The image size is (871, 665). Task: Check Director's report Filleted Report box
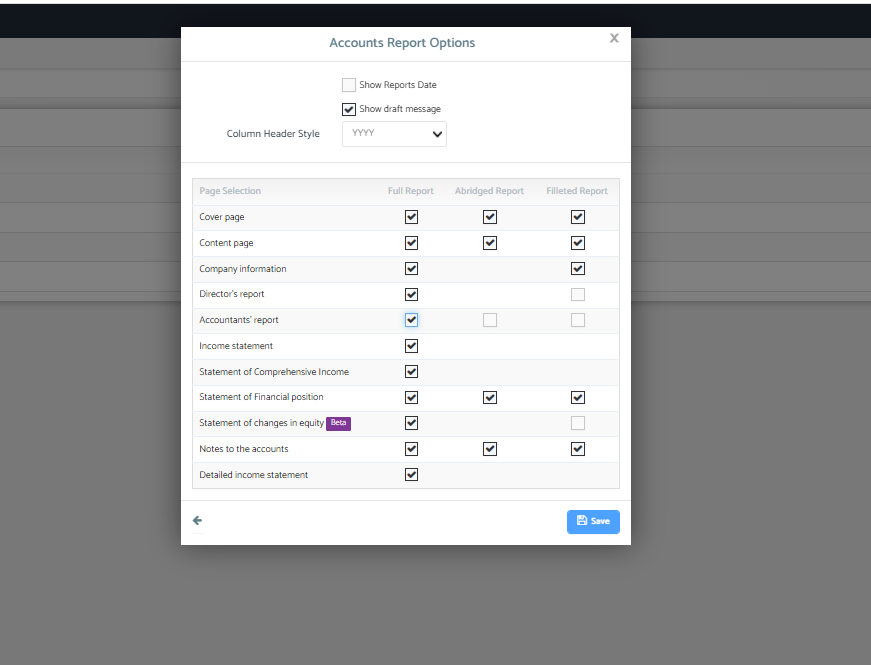[x=578, y=294]
